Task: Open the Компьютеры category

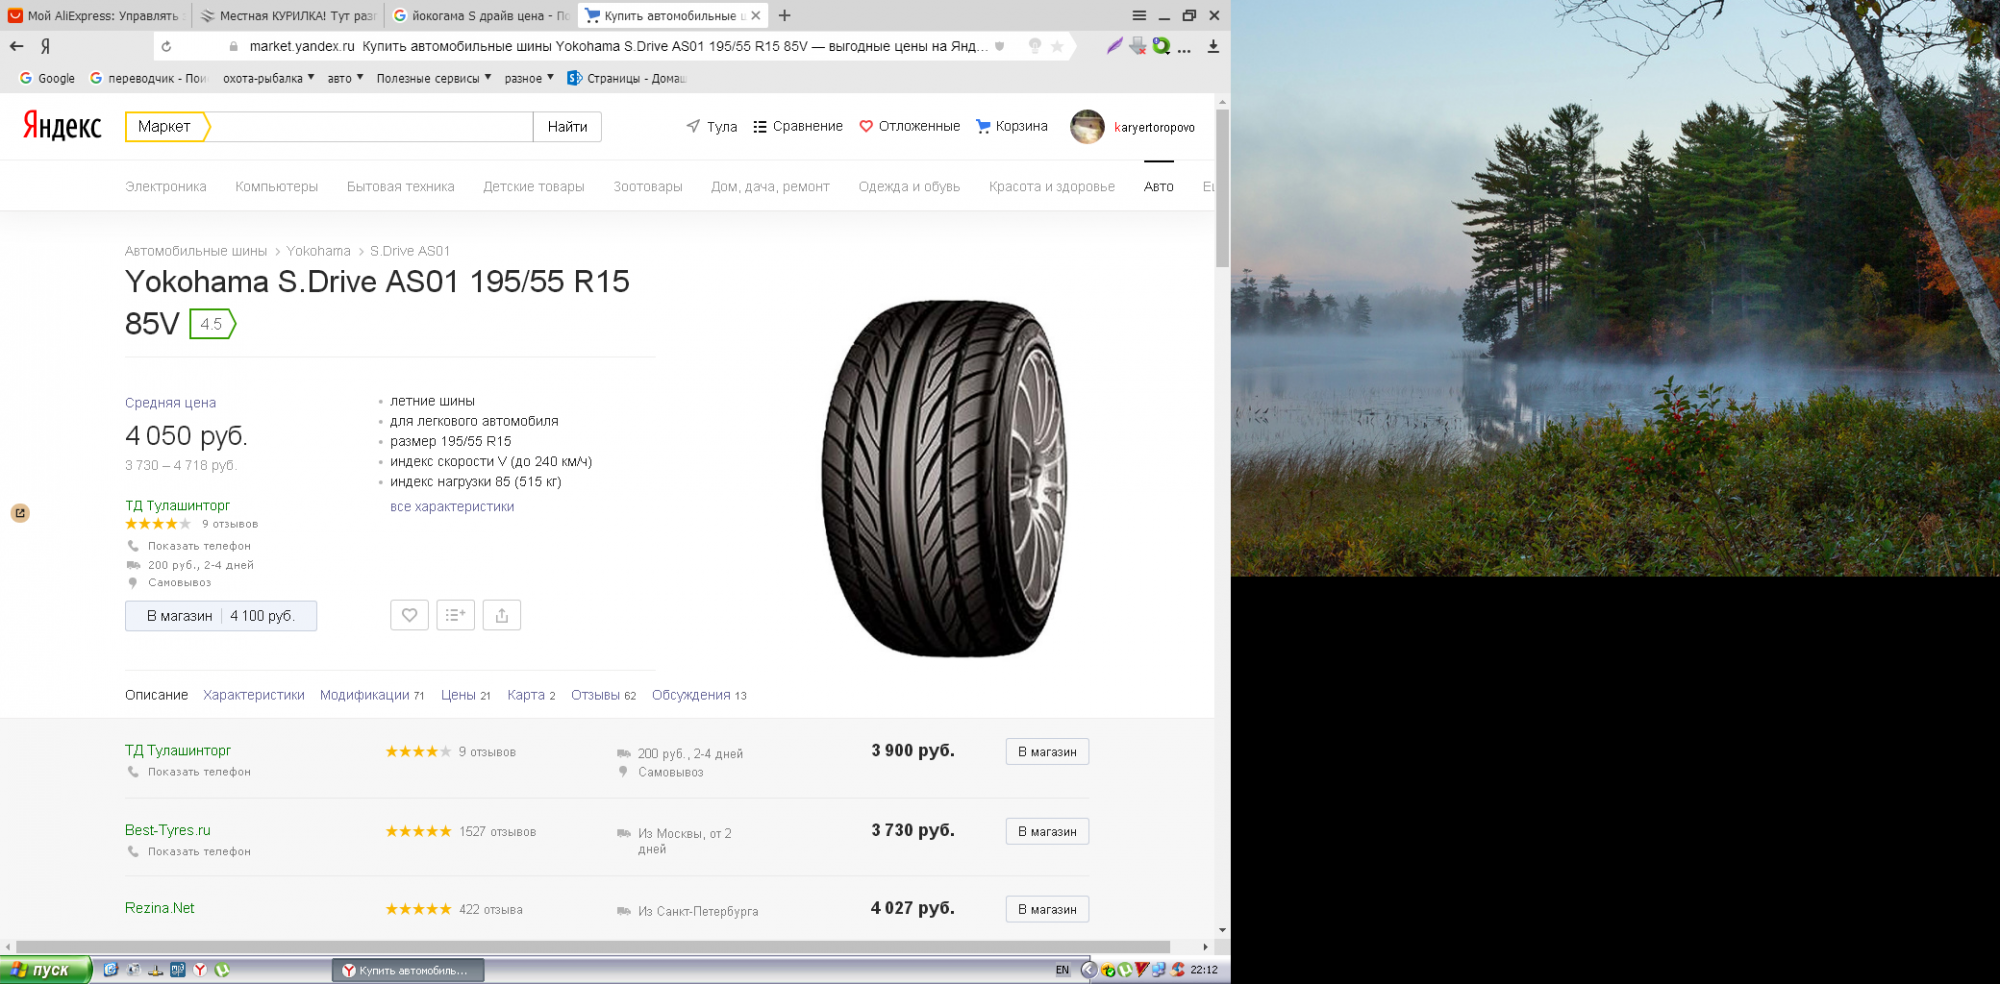Action: click(x=277, y=186)
